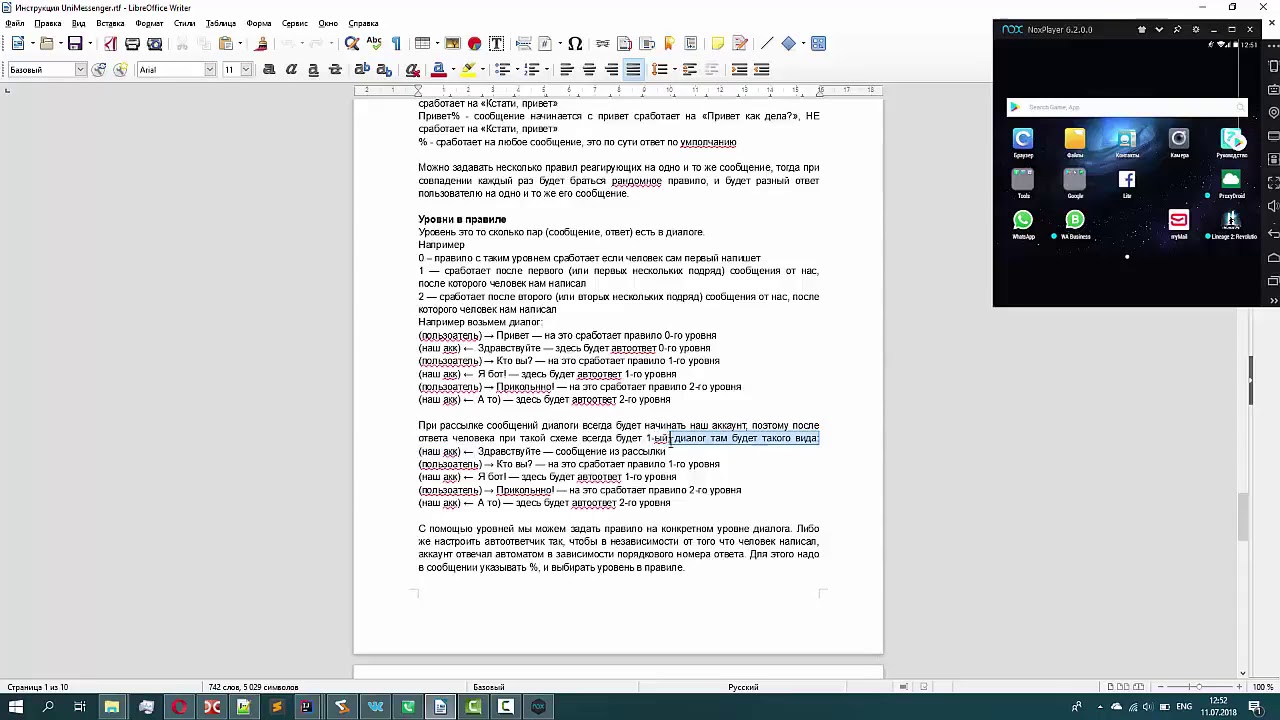Viewport: 1280px width, 720px height.
Task: Export document directly as PDF
Action: pyautogui.click(x=110, y=44)
